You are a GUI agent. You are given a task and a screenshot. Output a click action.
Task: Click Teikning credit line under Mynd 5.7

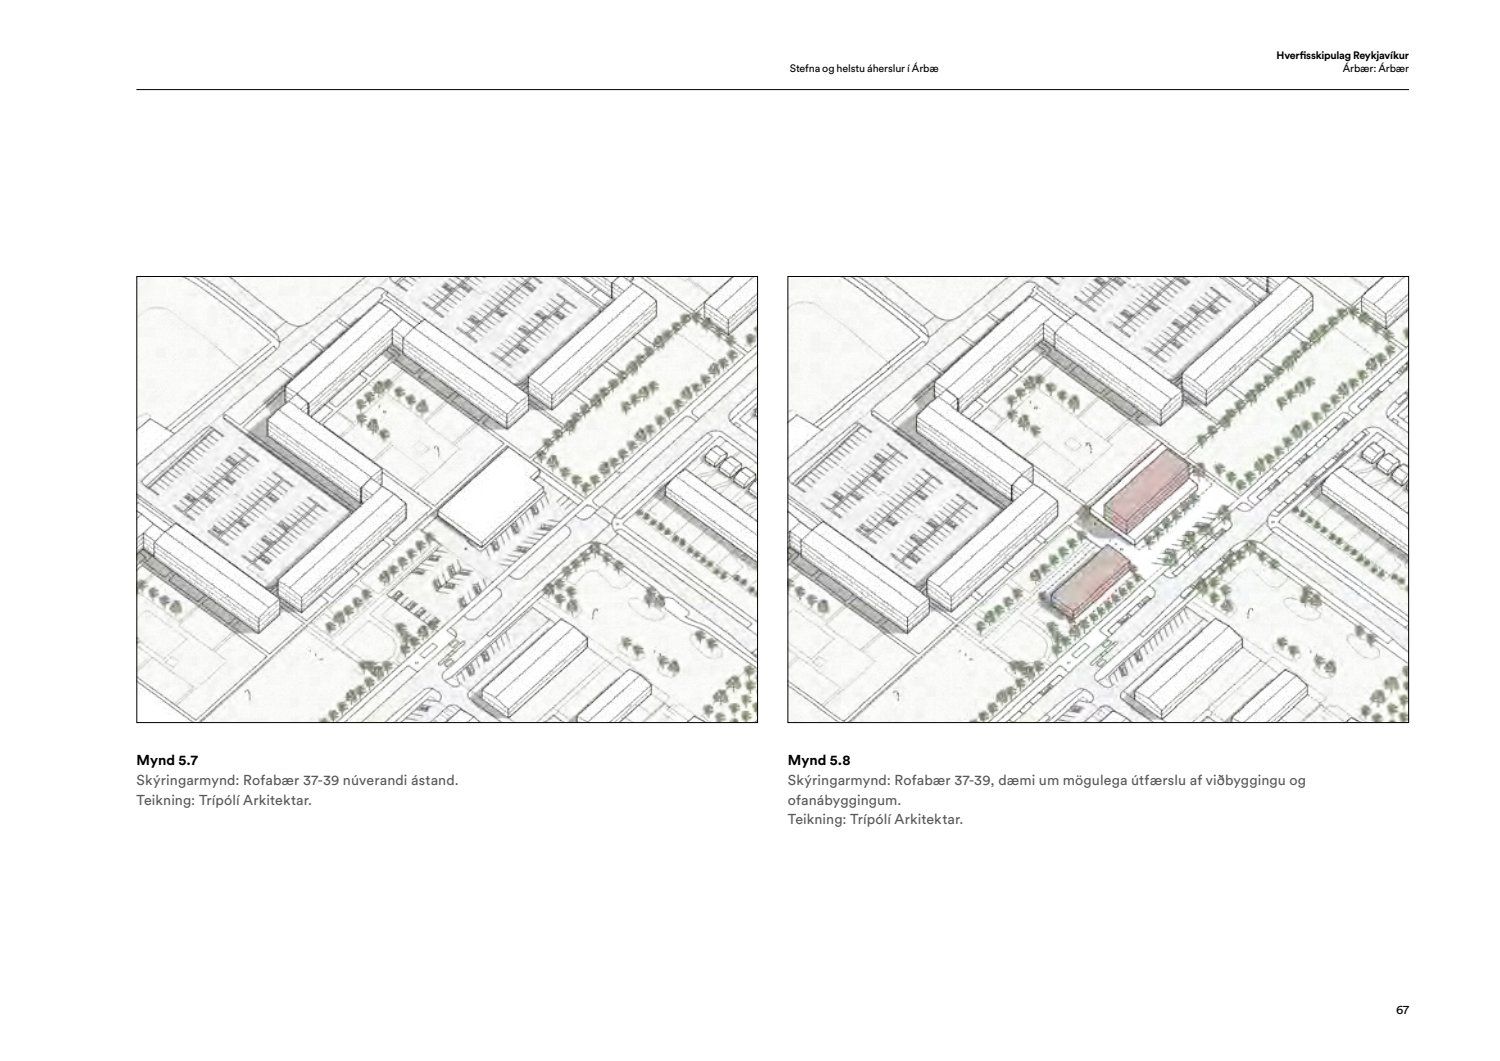tap(224, 800)
